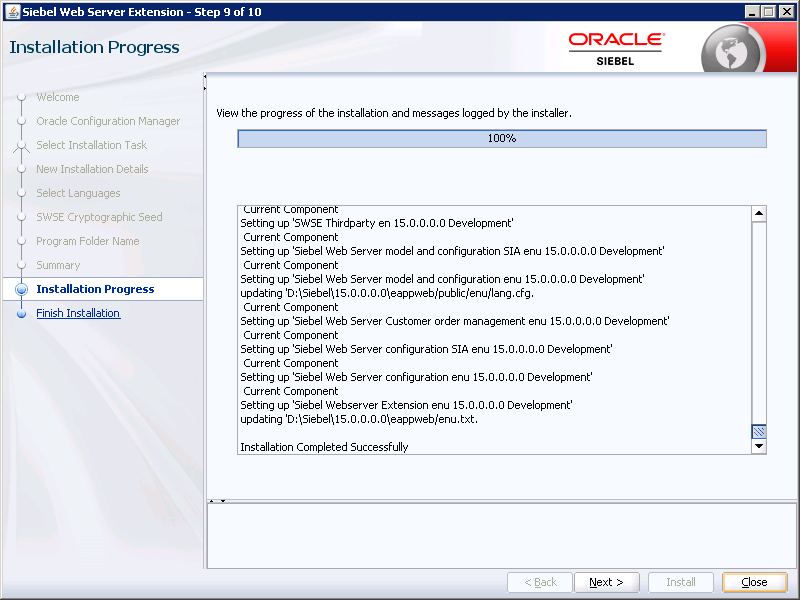Click the SWSE Cryptographic Seed step

click(x=99, y=217)
